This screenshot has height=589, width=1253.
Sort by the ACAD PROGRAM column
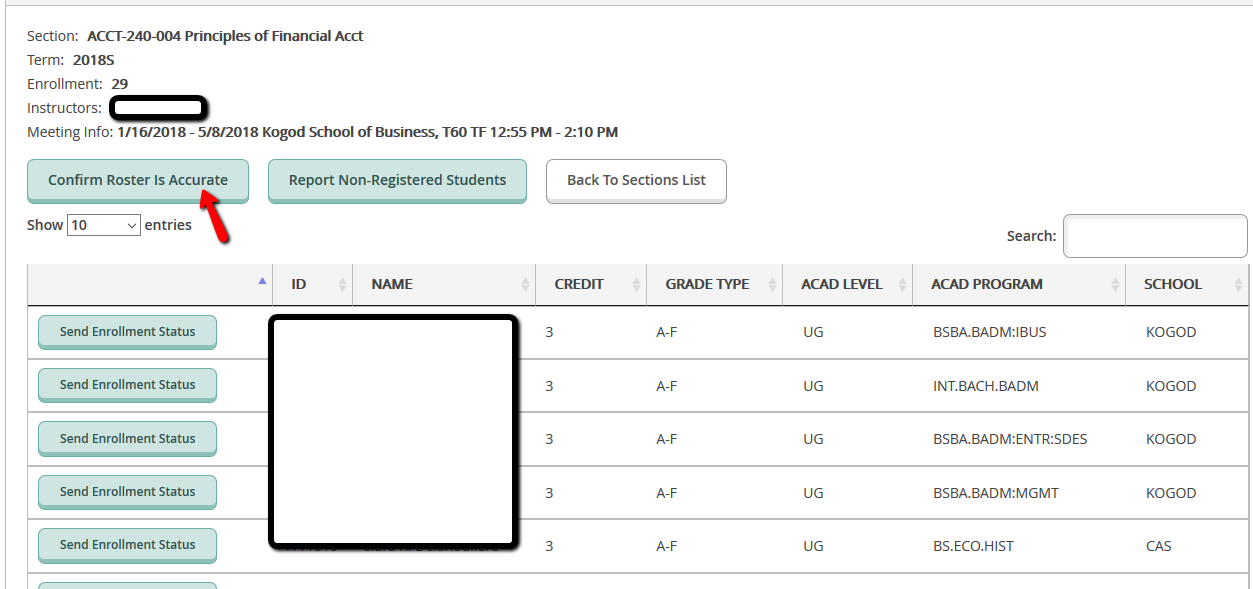987,284
